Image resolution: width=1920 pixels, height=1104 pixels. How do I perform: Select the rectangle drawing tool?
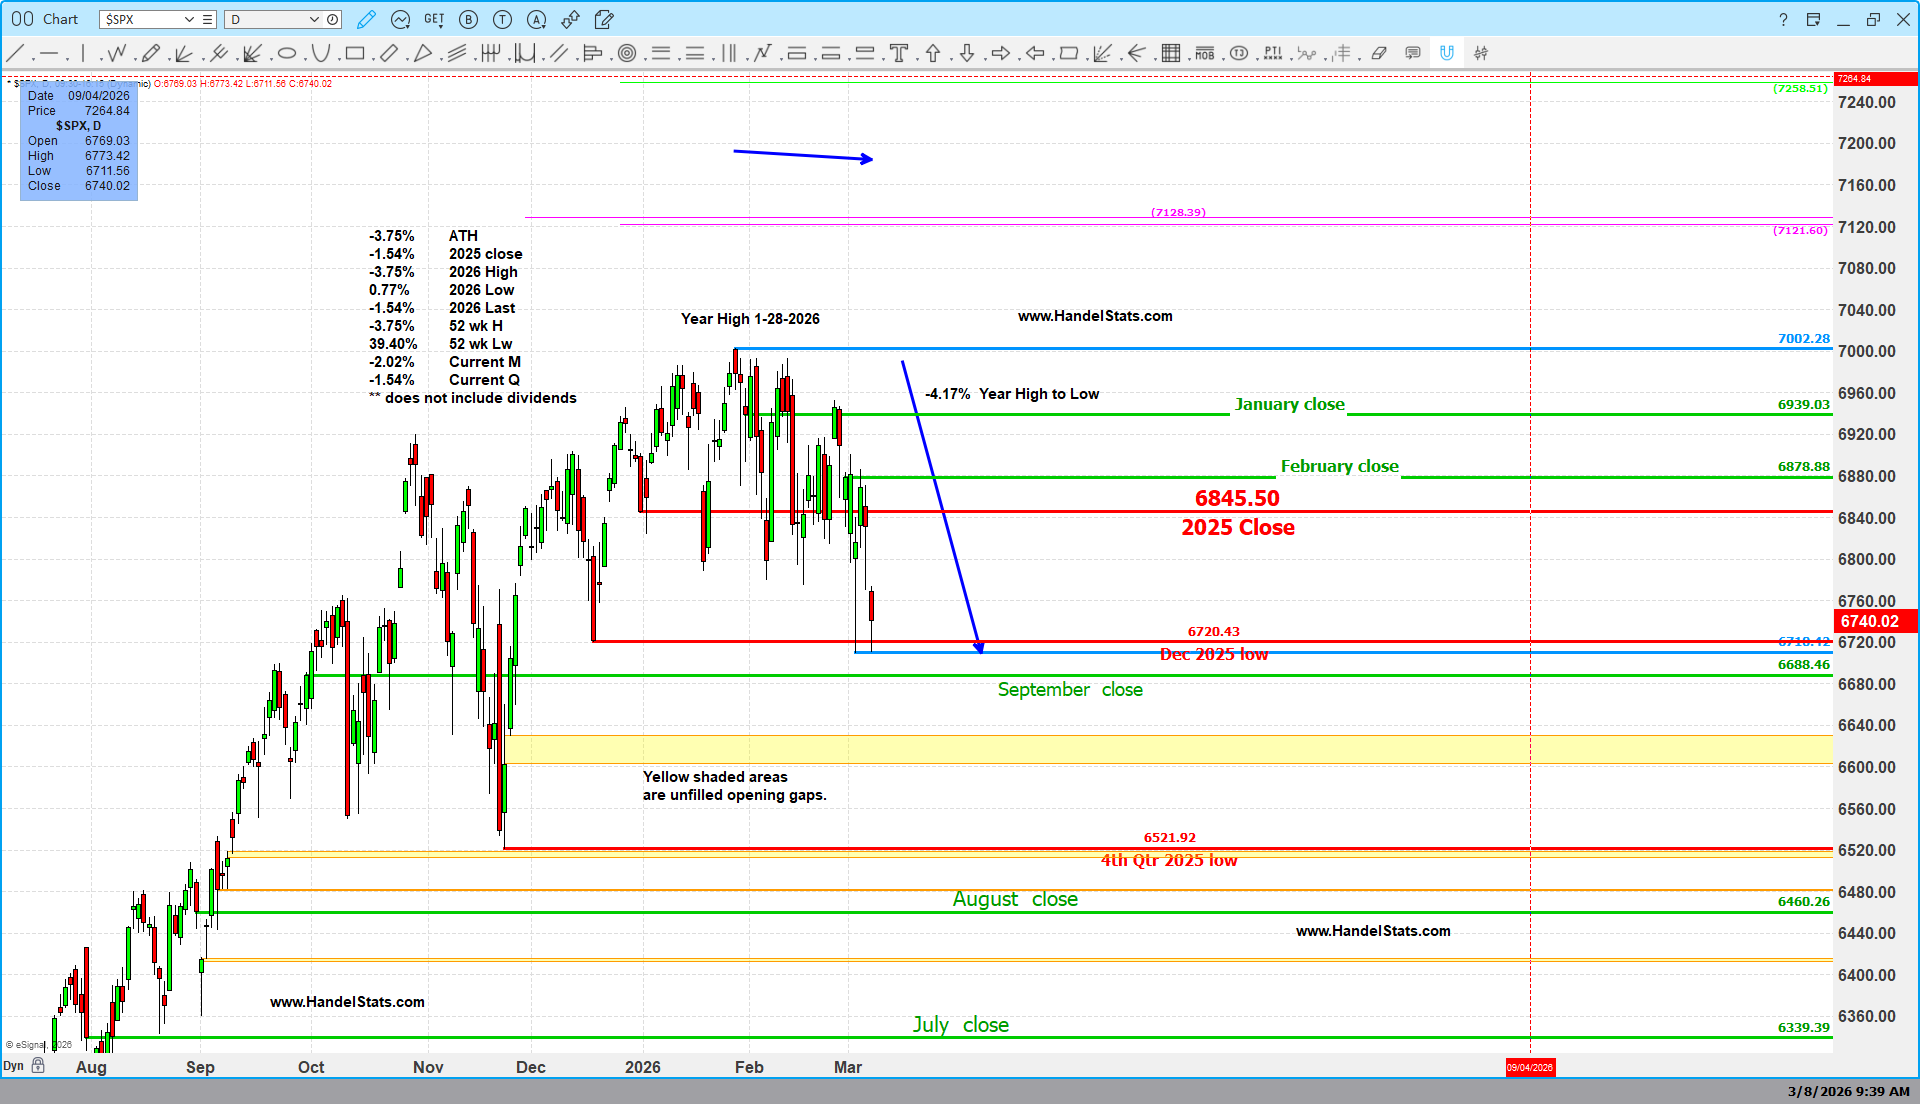[354, 53]
